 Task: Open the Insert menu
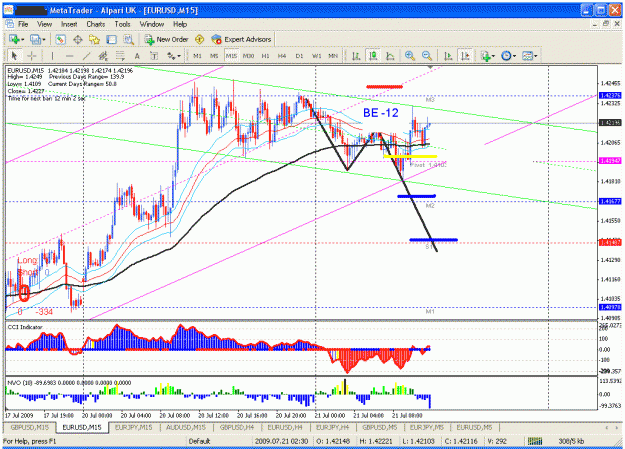[69, 24]
